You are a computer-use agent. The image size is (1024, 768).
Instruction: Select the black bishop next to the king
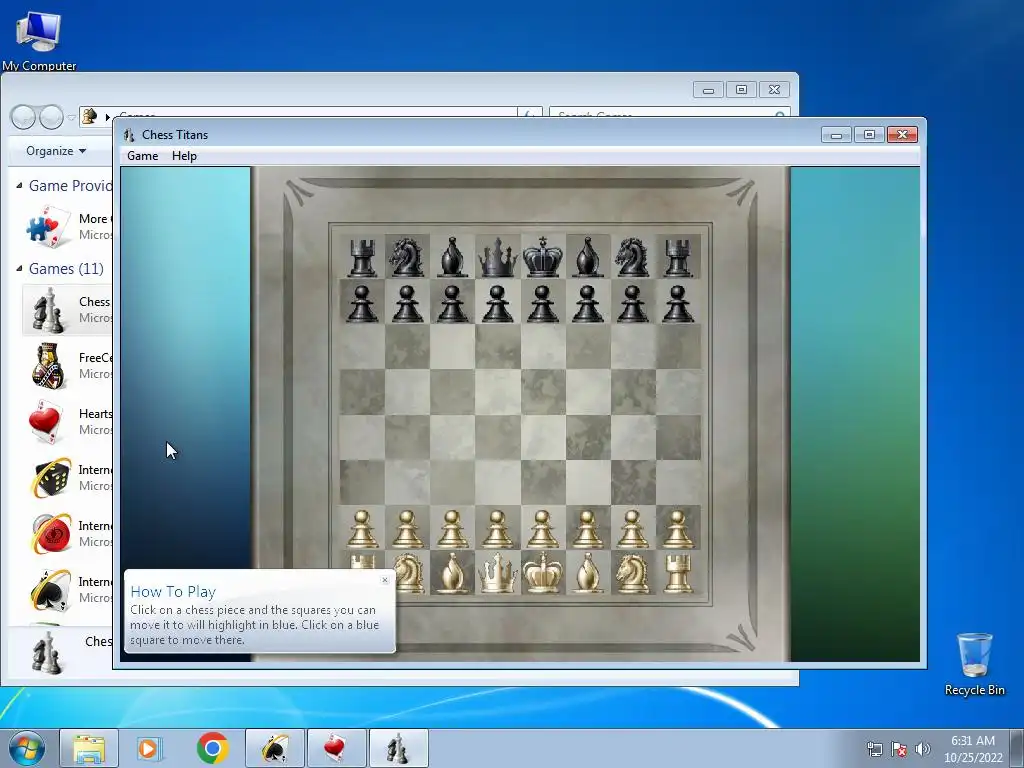(x=587, y=257)
